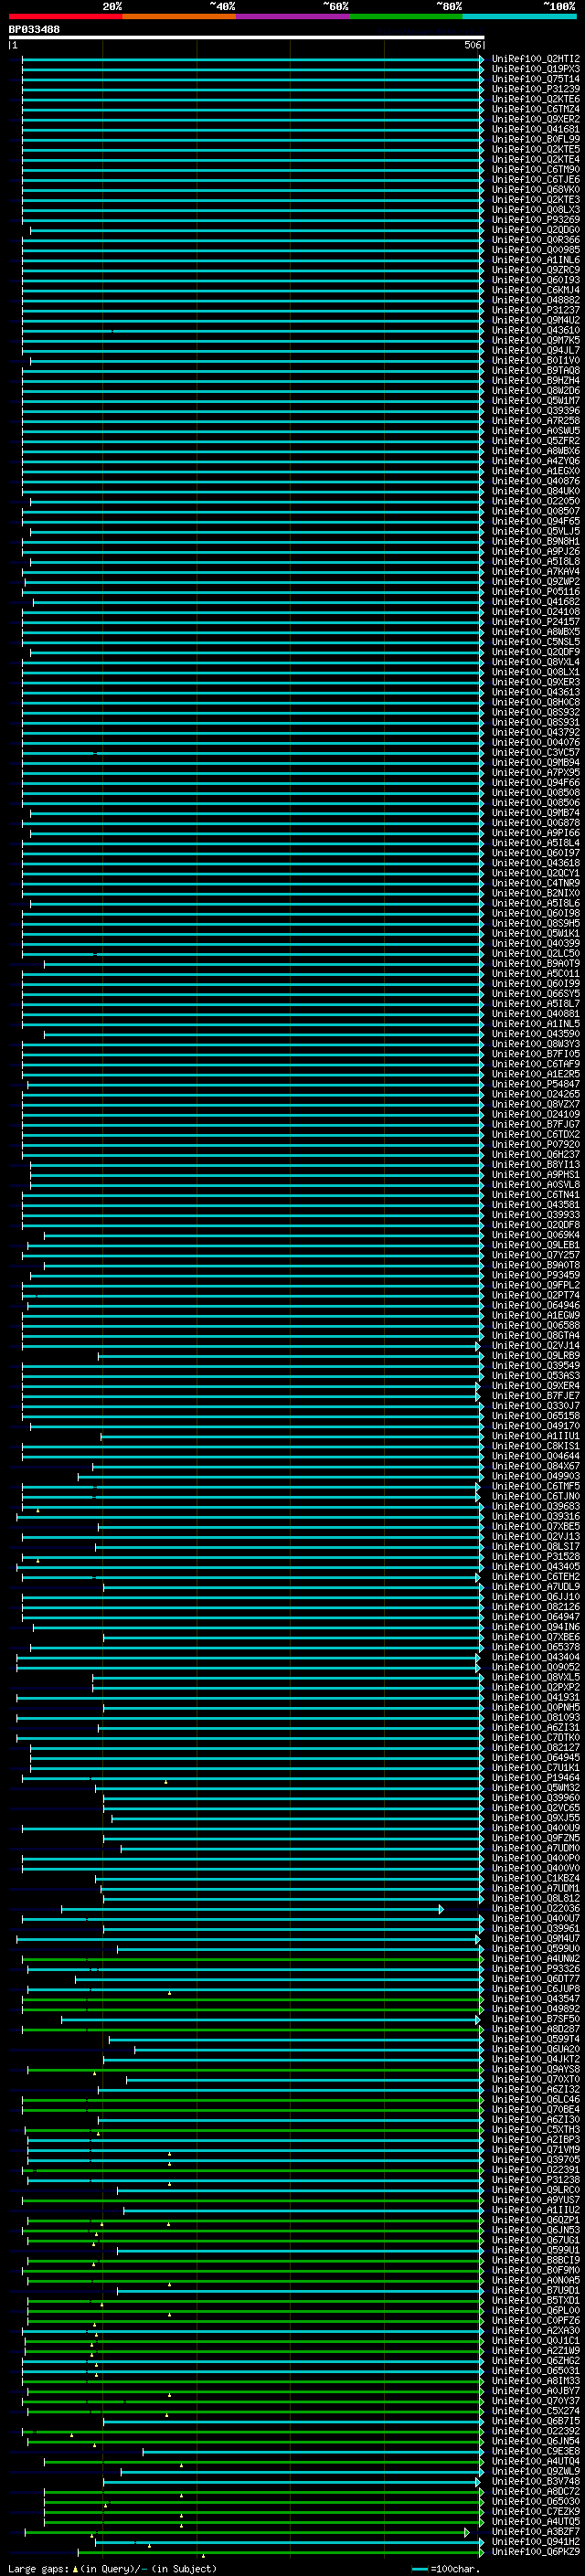The image size is (585, 2576).
Task: Select the UniRef100_Q39933 label
Action: (536, 1215)
